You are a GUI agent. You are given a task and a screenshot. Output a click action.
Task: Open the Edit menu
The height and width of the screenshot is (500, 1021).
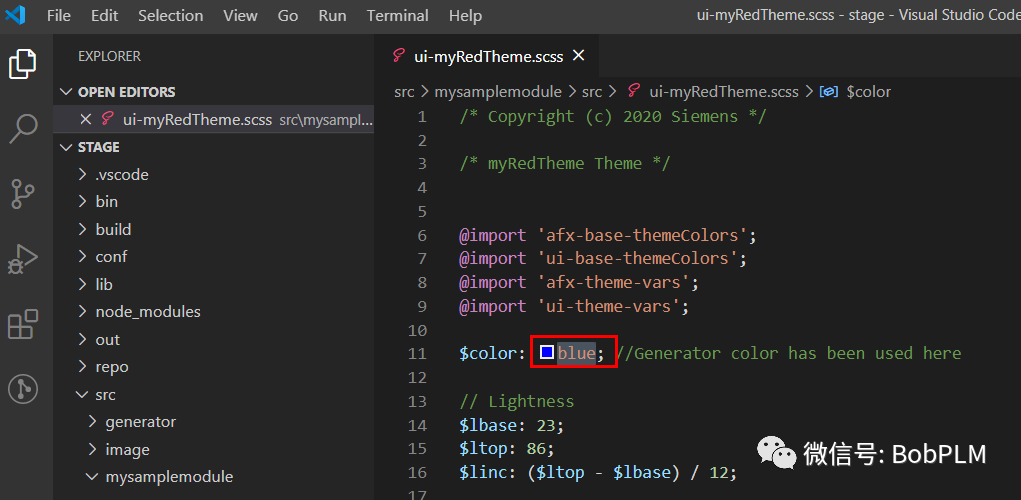coord(104,16)
